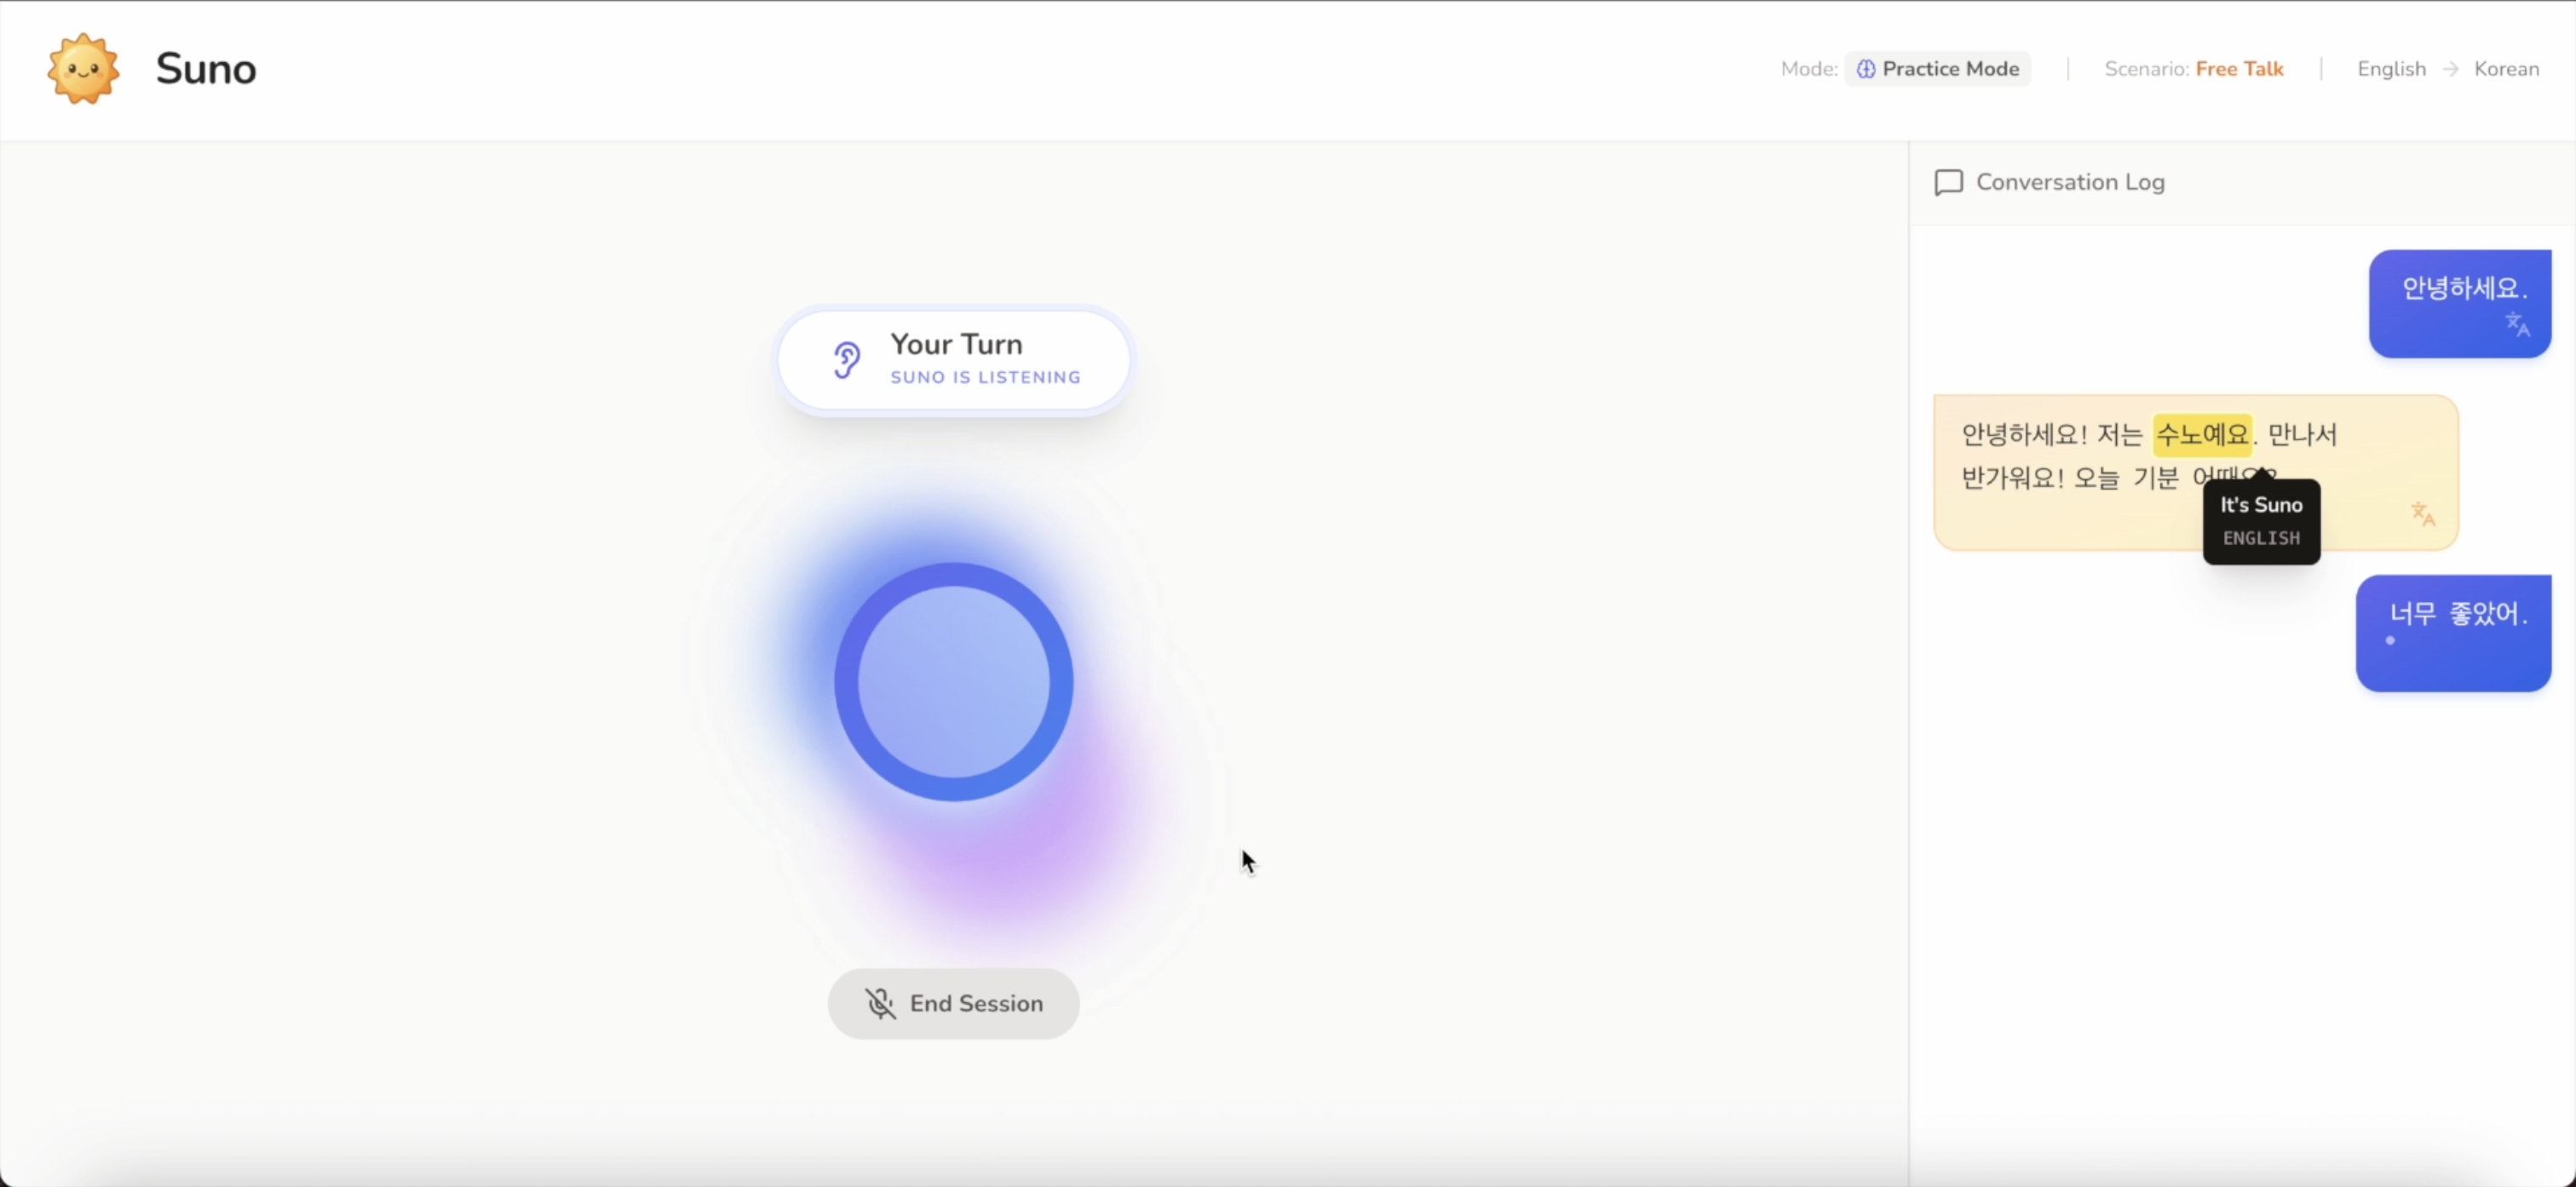Click the highlighted word 수노예요

(2202, 434)
